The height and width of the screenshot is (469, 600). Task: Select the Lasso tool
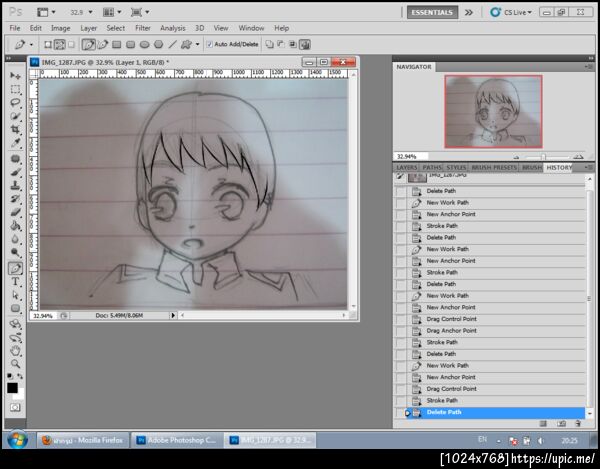(x=15, y=103)
